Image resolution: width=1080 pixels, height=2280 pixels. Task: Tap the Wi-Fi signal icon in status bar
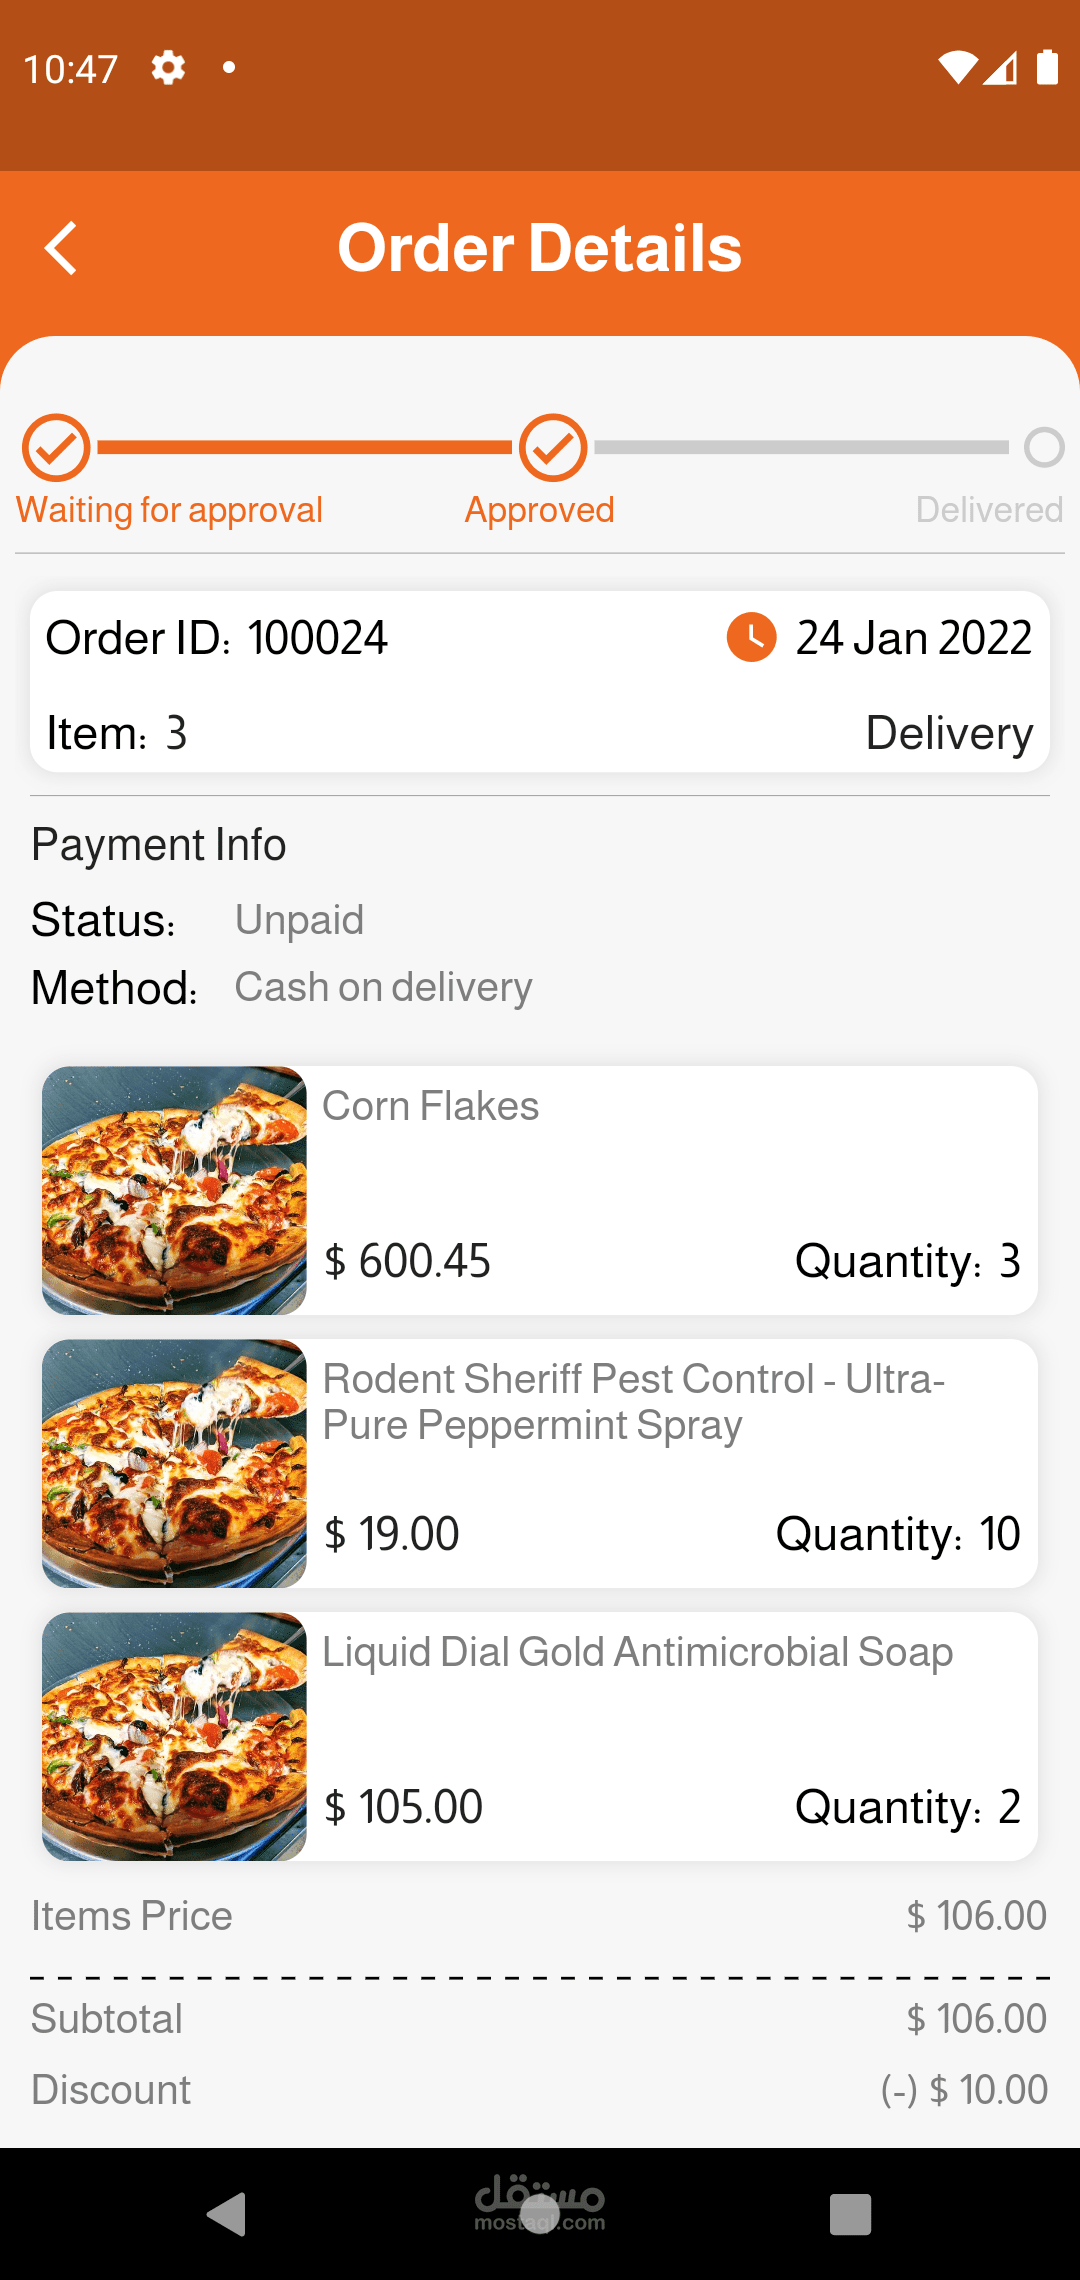point(957,67)
